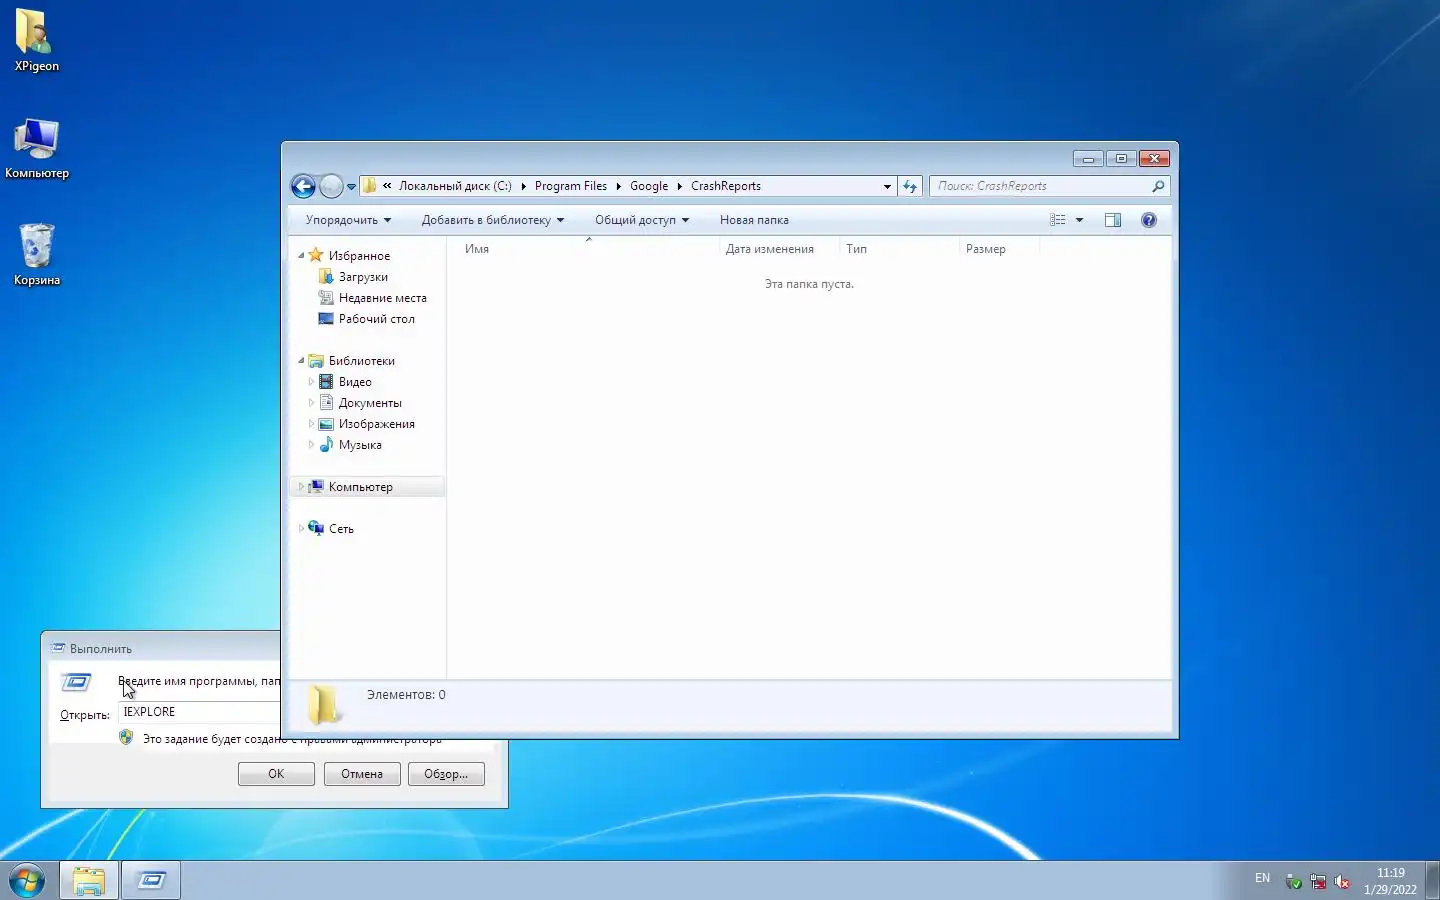This screenshot has width=1440, height=900.
Task: Go to Google folder in breadcrumb
Action: 649,186
